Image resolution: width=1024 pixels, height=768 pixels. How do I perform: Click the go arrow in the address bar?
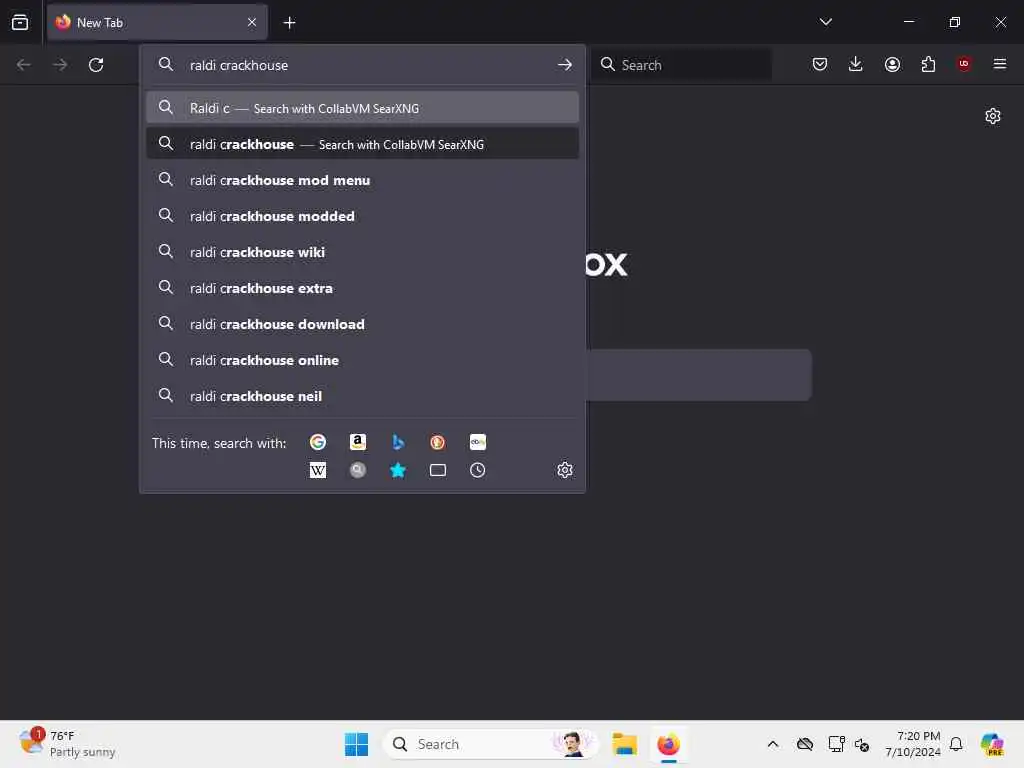(565, 65)
